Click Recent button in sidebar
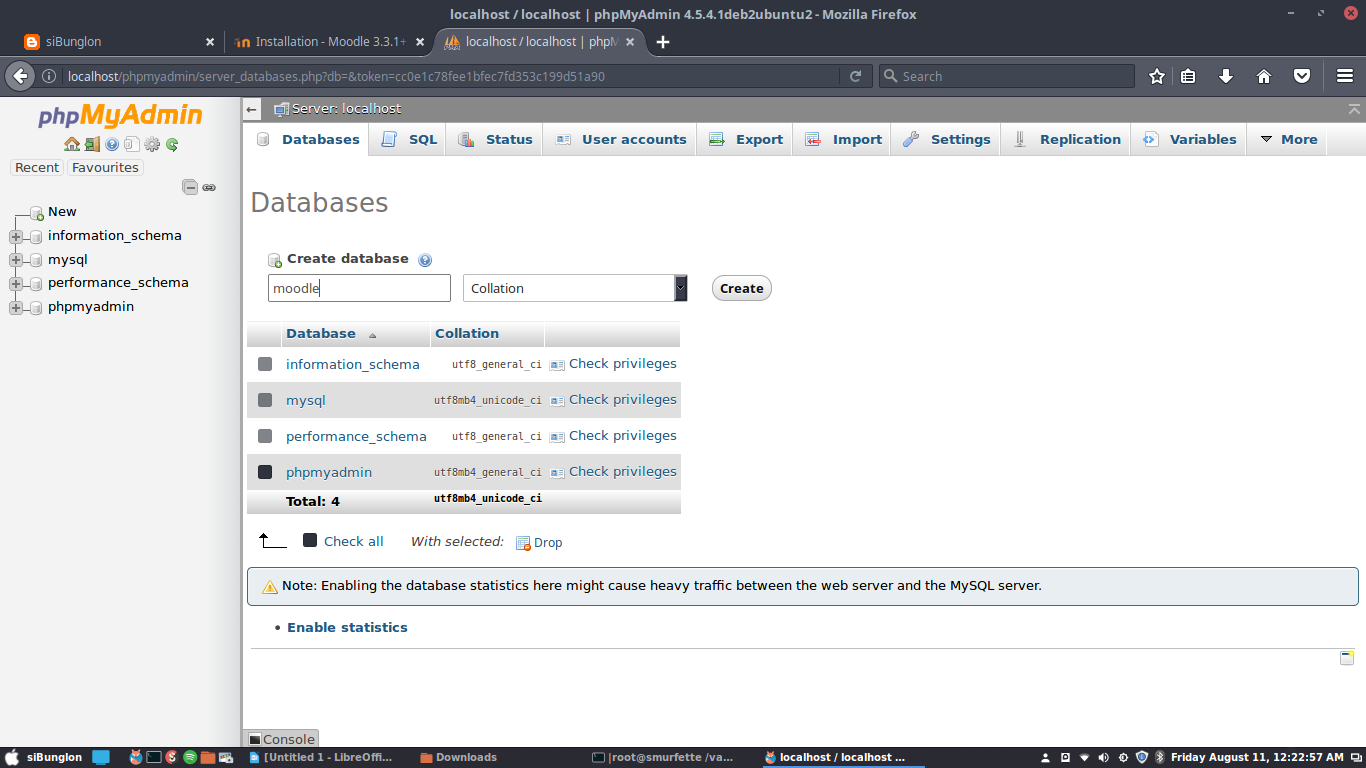Viewport: 1366px width, 768px height. [x=37, y=168]
